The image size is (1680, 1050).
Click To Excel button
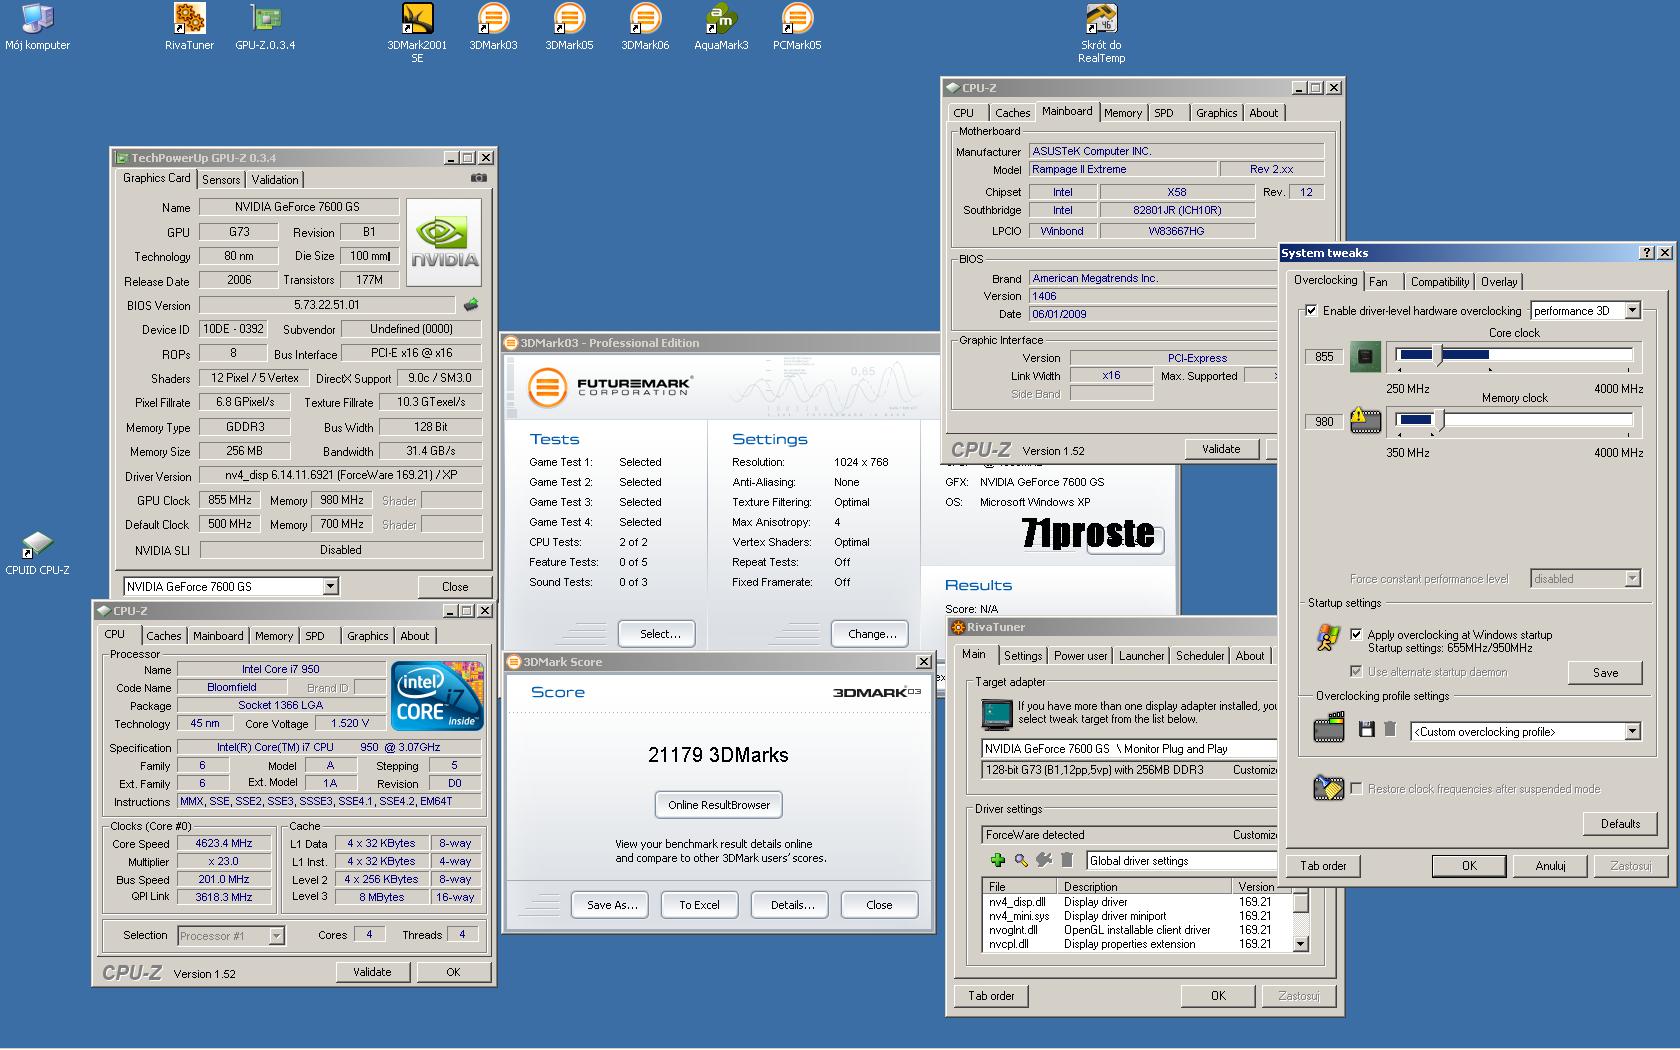pyautogui.click(x=699, y=905)
